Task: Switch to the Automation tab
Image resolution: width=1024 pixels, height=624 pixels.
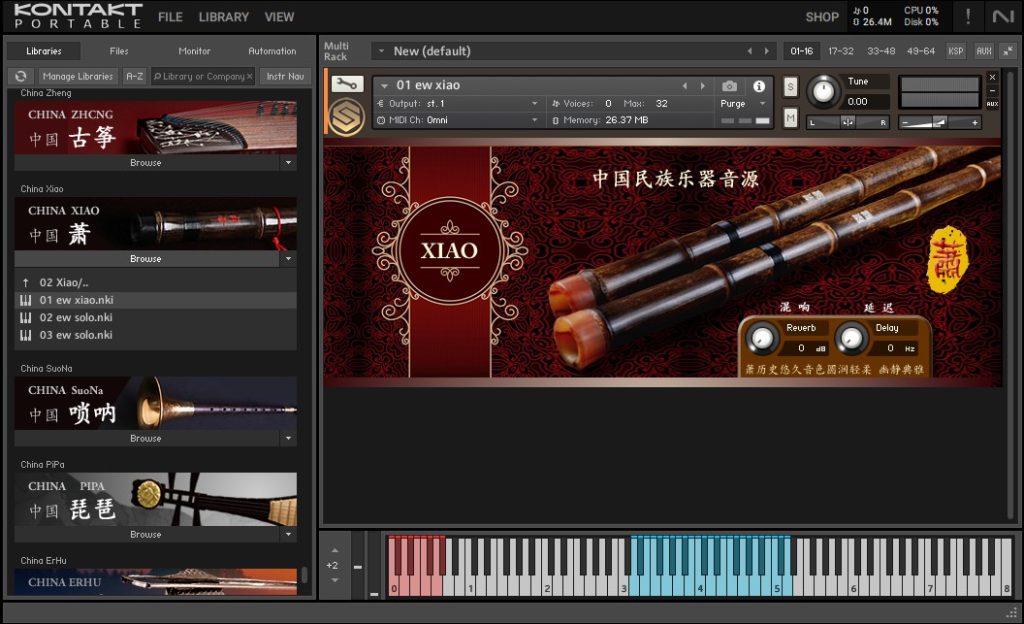Action: click(x=272, y=51)
